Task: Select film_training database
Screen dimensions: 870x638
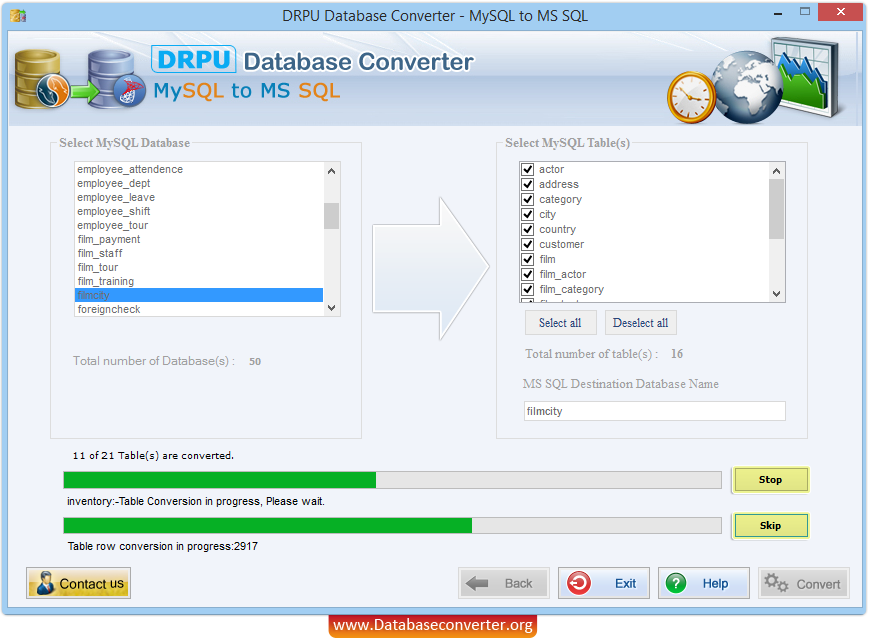Action: click(199, 281)
